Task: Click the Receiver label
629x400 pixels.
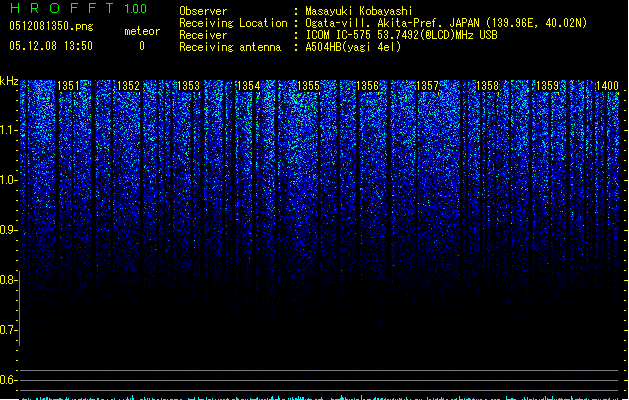Action: [x=203, y=35]
